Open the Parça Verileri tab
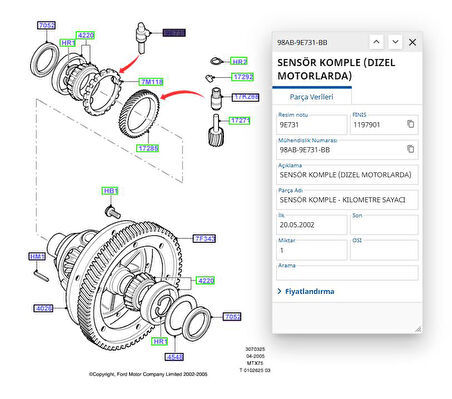The image size is (452, 399). pyautogui.click(x=311, y=97)
